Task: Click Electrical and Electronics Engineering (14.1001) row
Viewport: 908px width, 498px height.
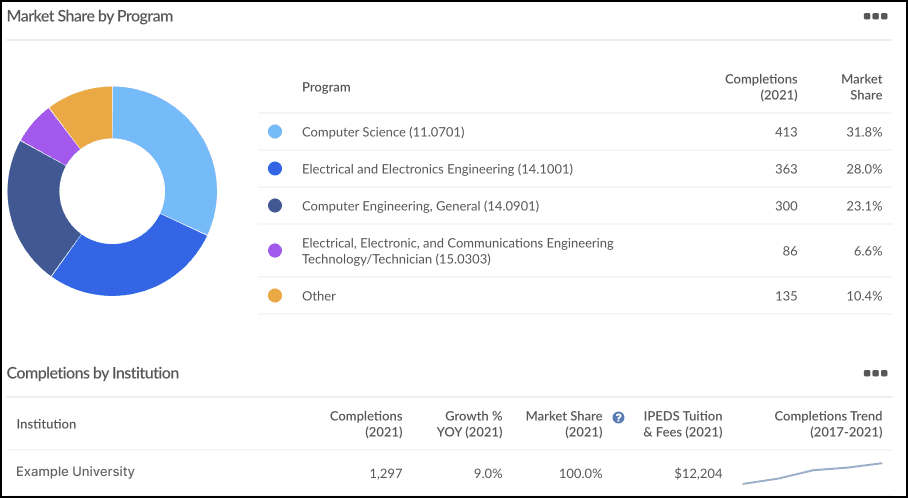Action: 575,169
